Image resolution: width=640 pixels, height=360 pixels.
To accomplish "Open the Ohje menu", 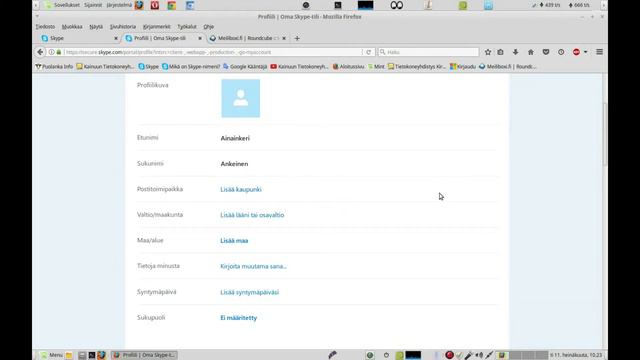I will pos(209,27).
